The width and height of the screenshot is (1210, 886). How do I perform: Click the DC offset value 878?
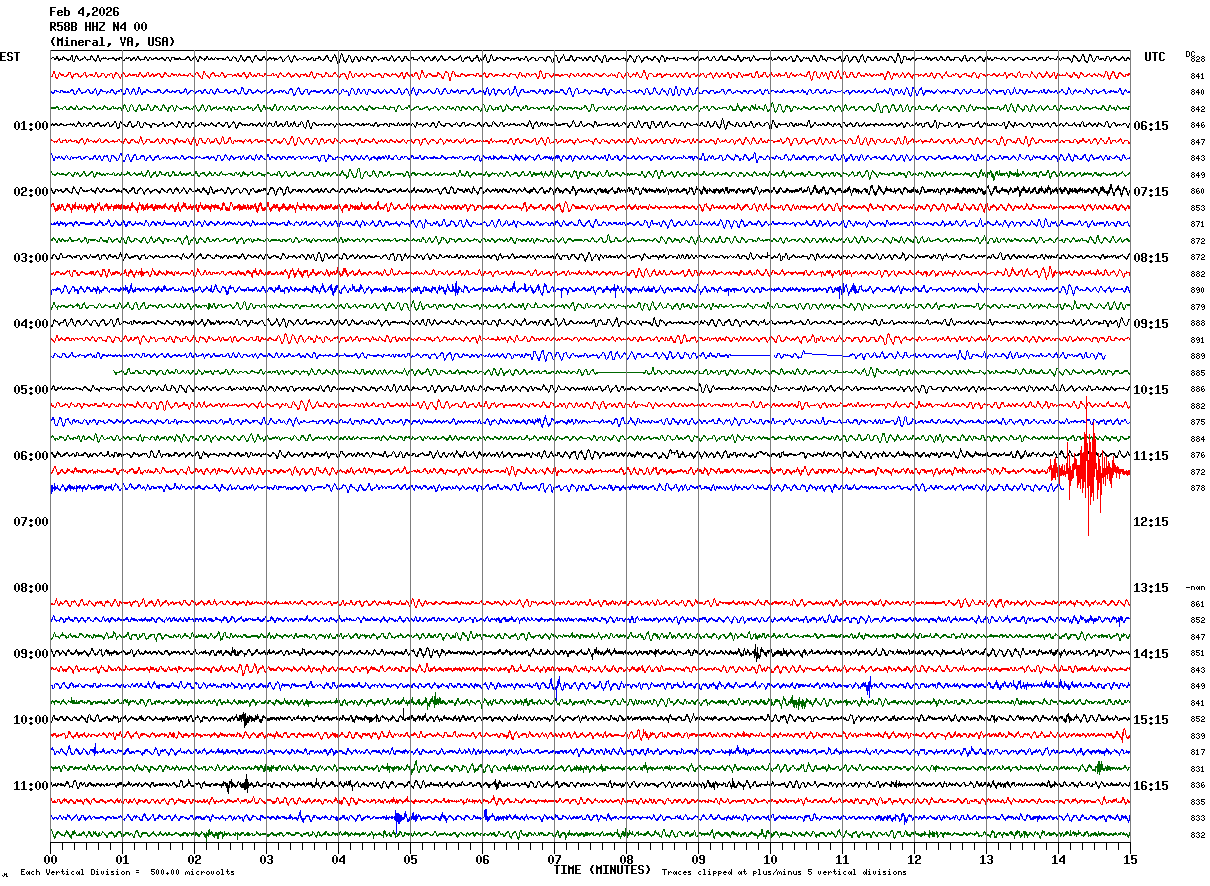click(1198, 489)
